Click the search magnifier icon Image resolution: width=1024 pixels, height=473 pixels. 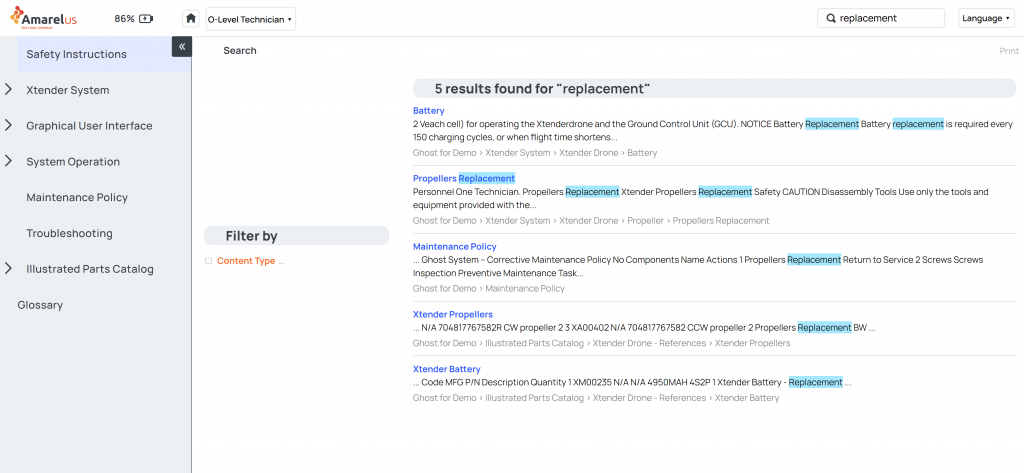829,18
